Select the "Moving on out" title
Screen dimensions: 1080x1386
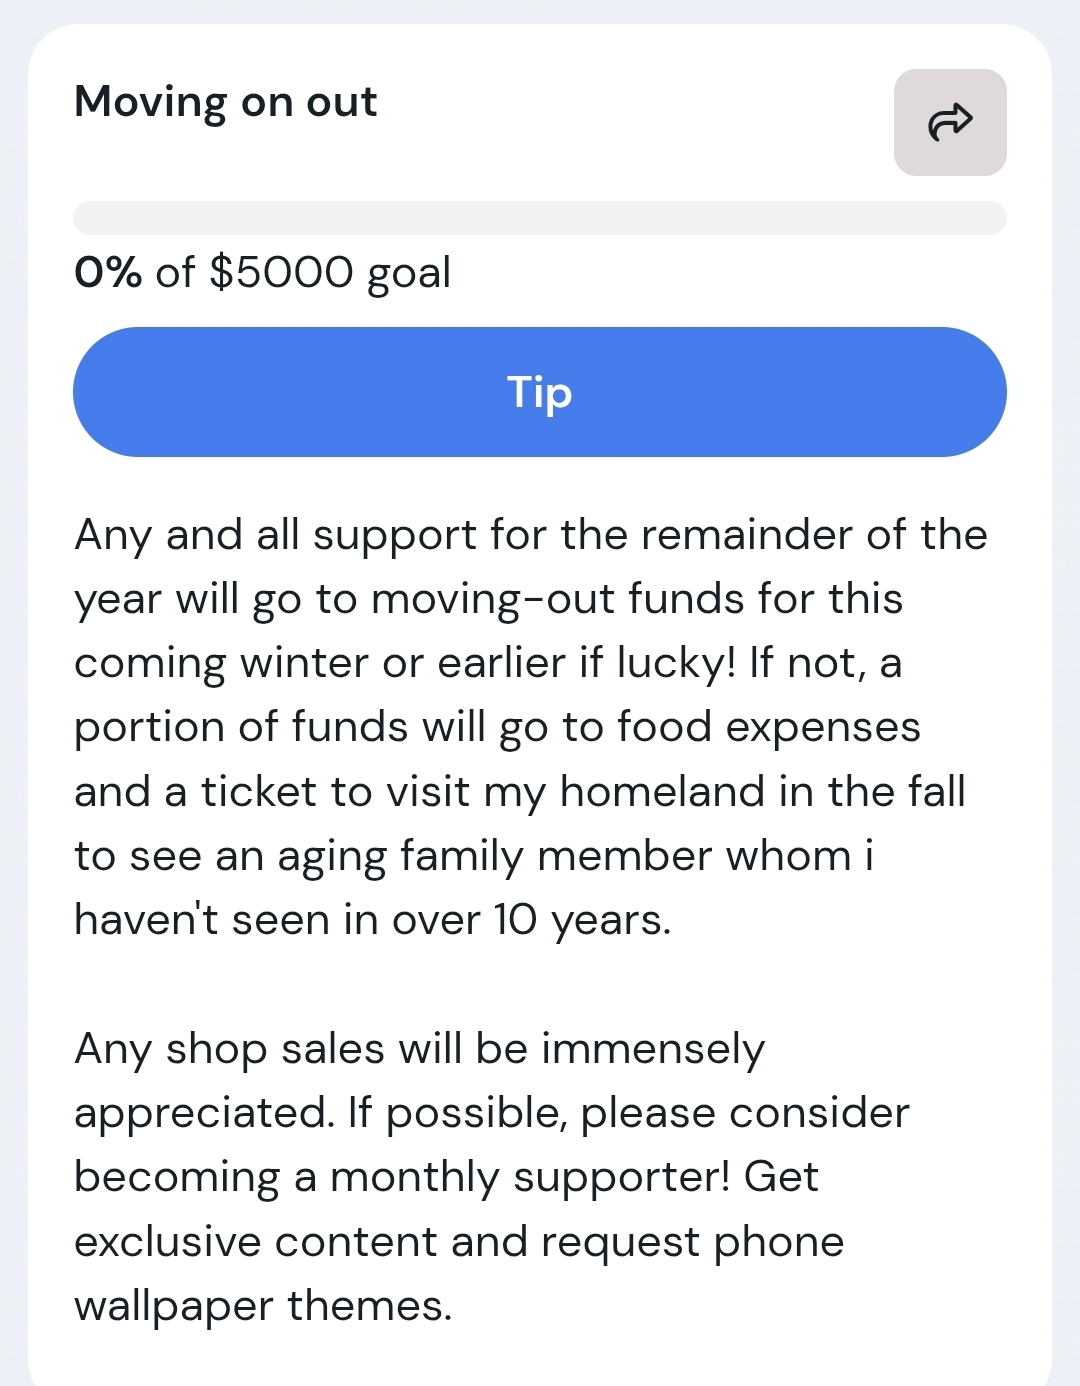(x=226, y=102)
